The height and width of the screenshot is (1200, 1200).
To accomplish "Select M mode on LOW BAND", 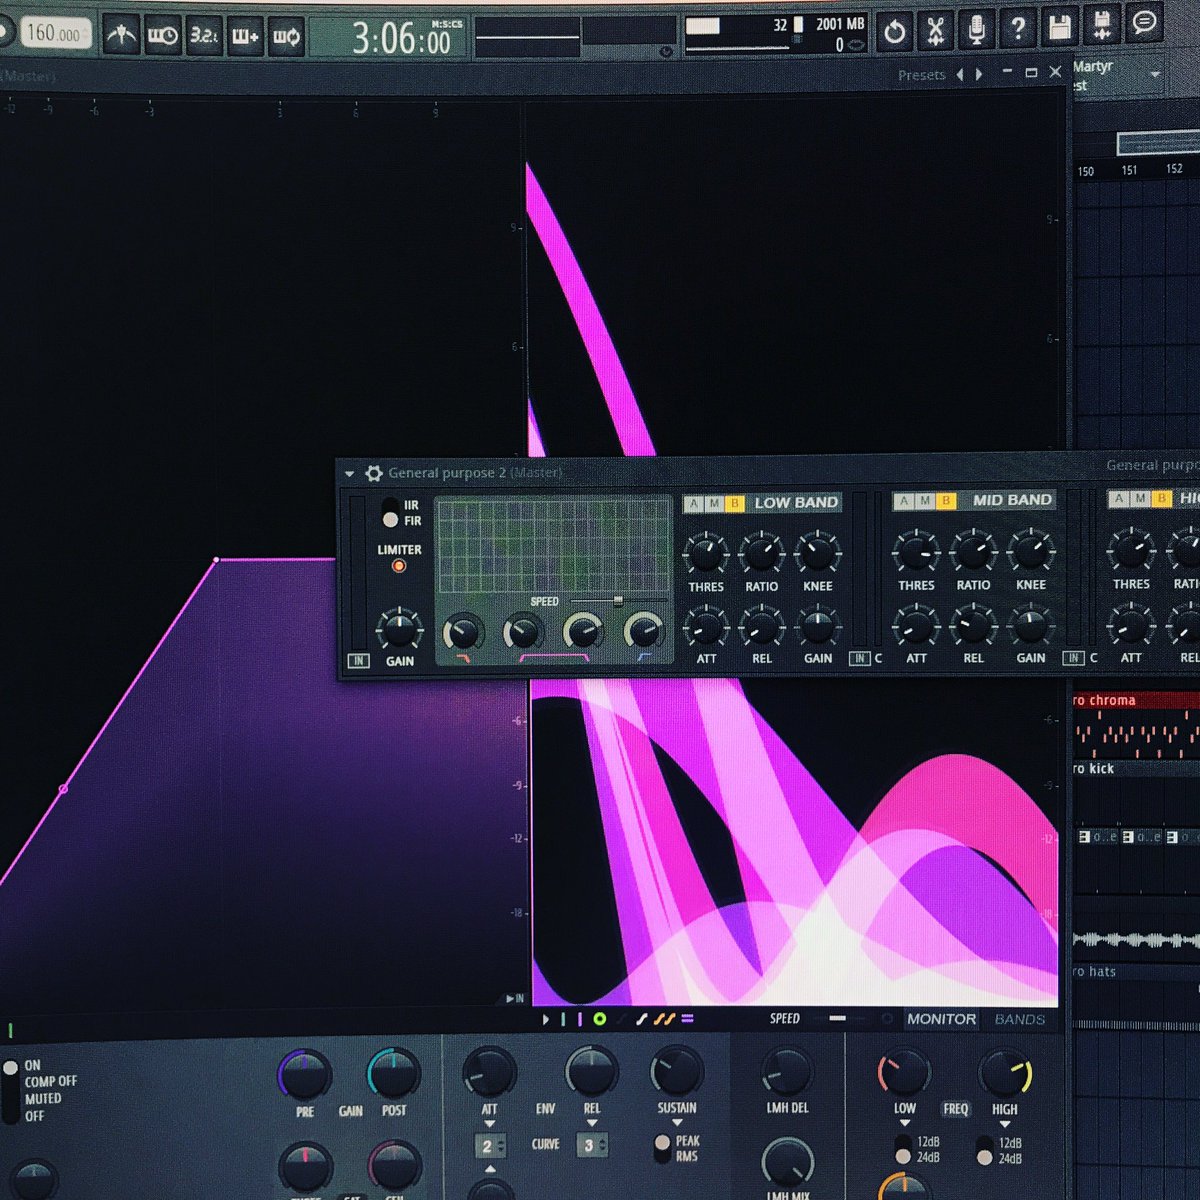I will [x=715, y=504].
